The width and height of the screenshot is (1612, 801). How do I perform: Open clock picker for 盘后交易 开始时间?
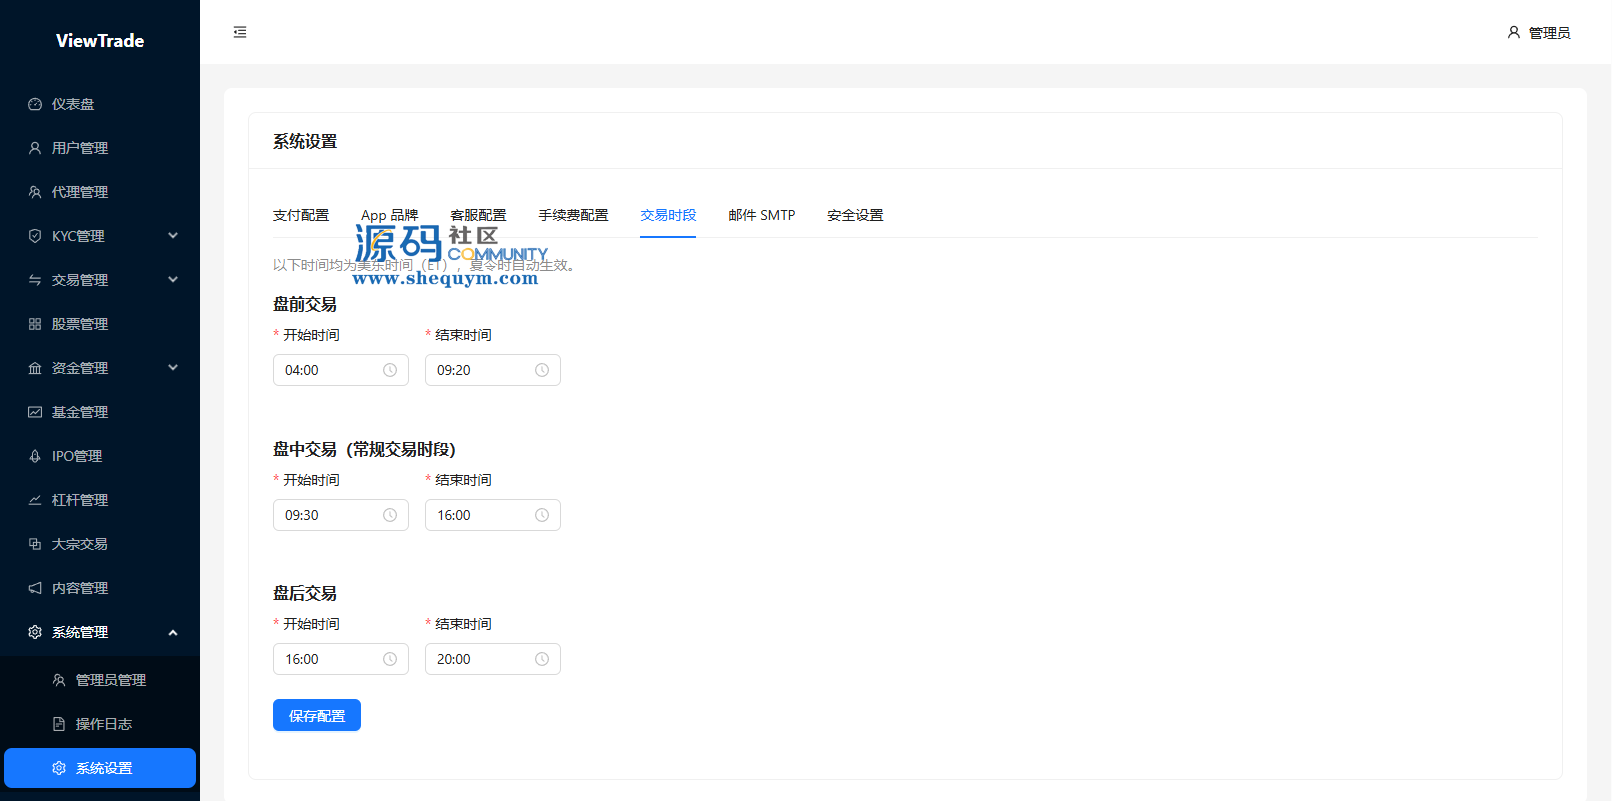tap(390, 659)
